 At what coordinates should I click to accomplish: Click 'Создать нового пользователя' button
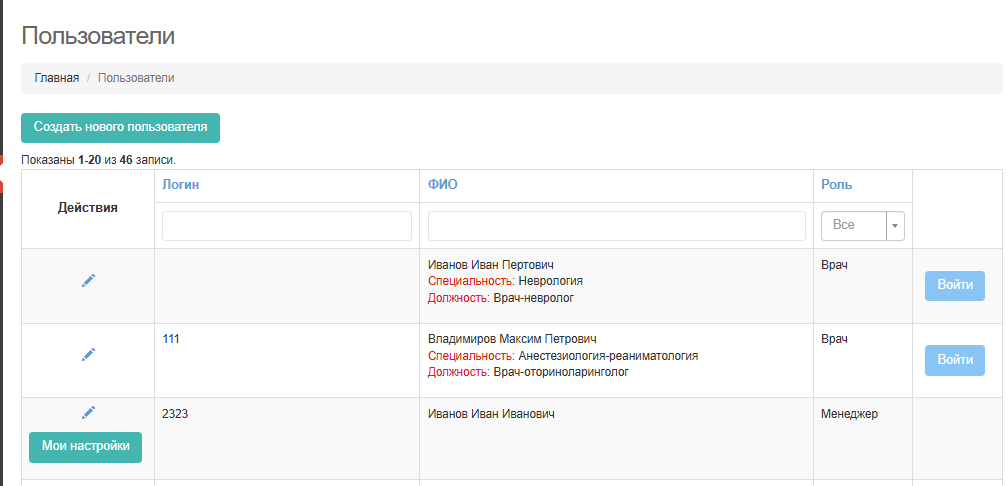[x=120, y=128]
